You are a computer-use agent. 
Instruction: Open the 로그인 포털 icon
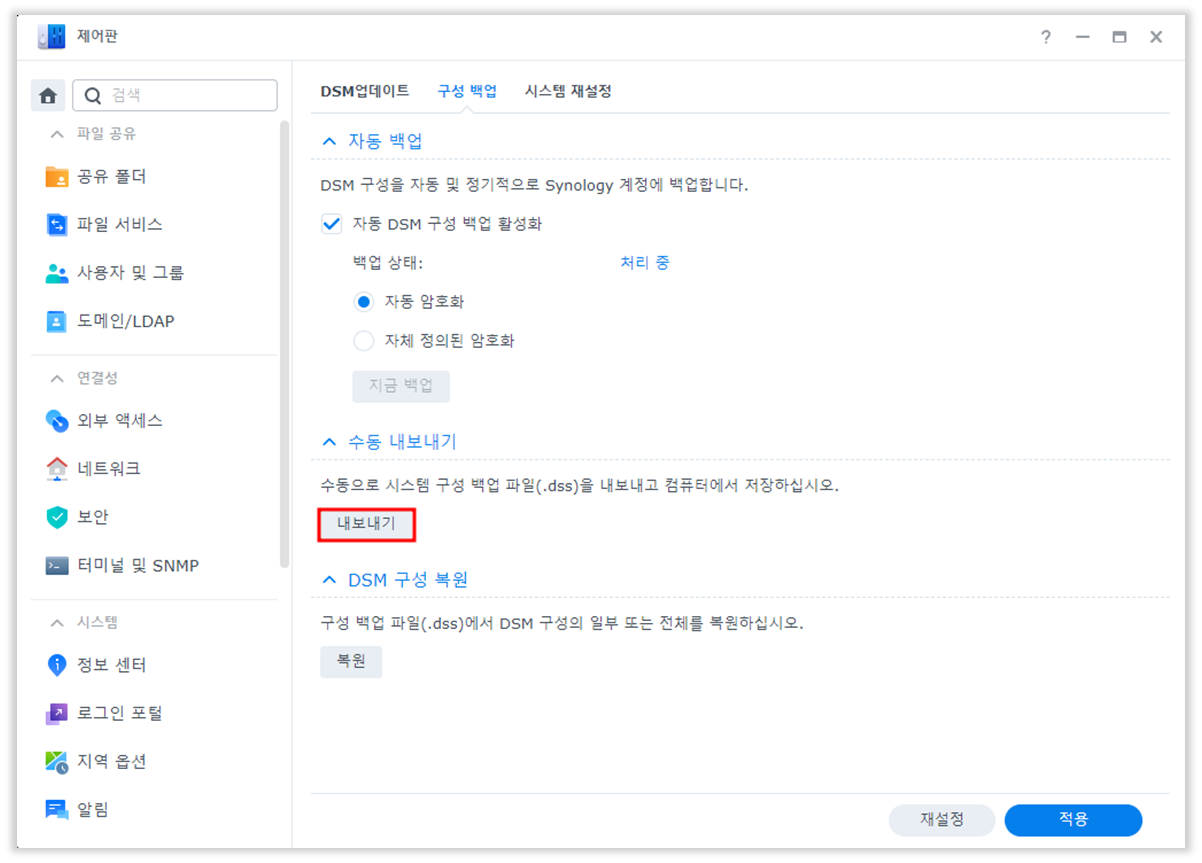click(x=57, y=714)
